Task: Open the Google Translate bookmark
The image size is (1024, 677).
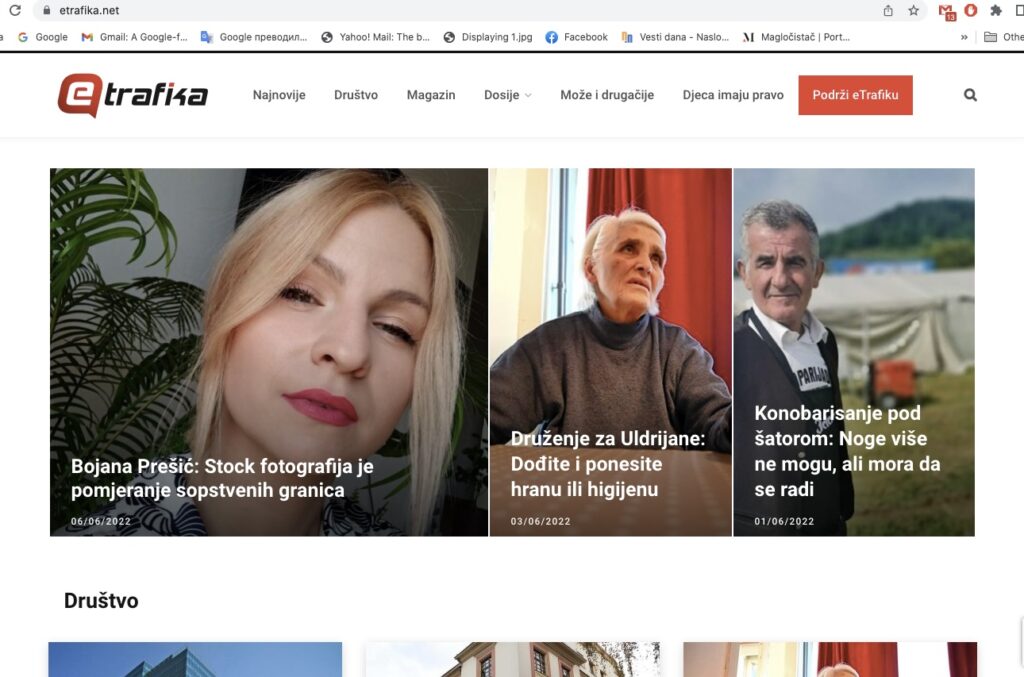Action: pos(254,37)
